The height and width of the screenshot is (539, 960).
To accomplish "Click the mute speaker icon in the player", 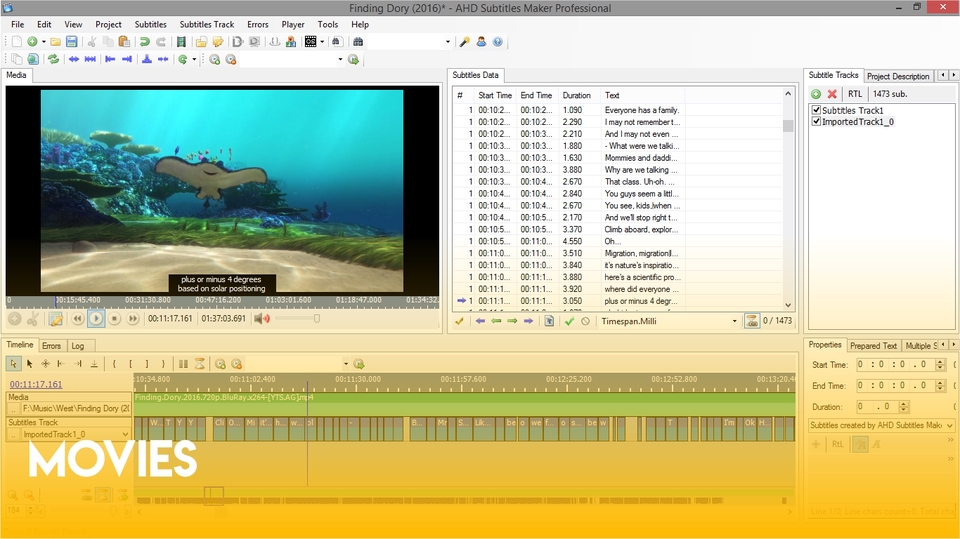I will coord(262,318).
